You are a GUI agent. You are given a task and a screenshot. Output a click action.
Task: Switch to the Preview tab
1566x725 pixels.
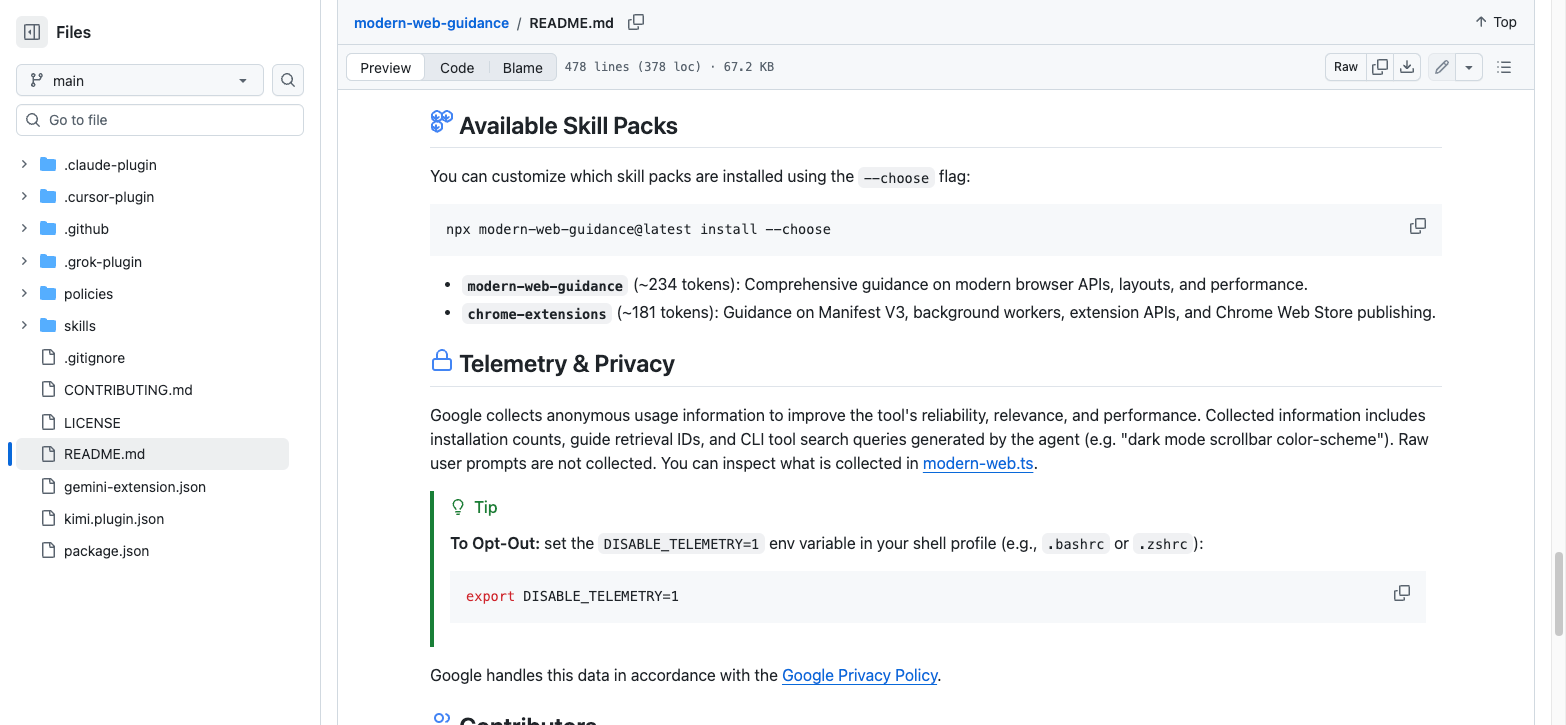point(385,67)
